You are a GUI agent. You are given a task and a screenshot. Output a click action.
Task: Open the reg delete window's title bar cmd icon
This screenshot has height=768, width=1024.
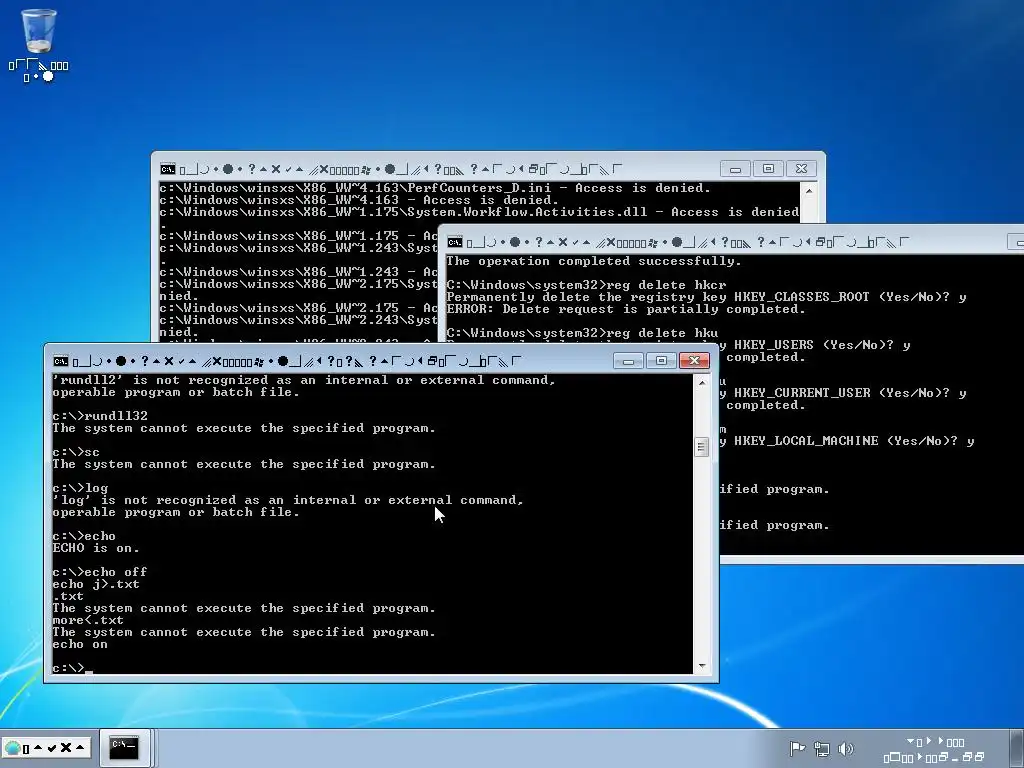point(455,242)
